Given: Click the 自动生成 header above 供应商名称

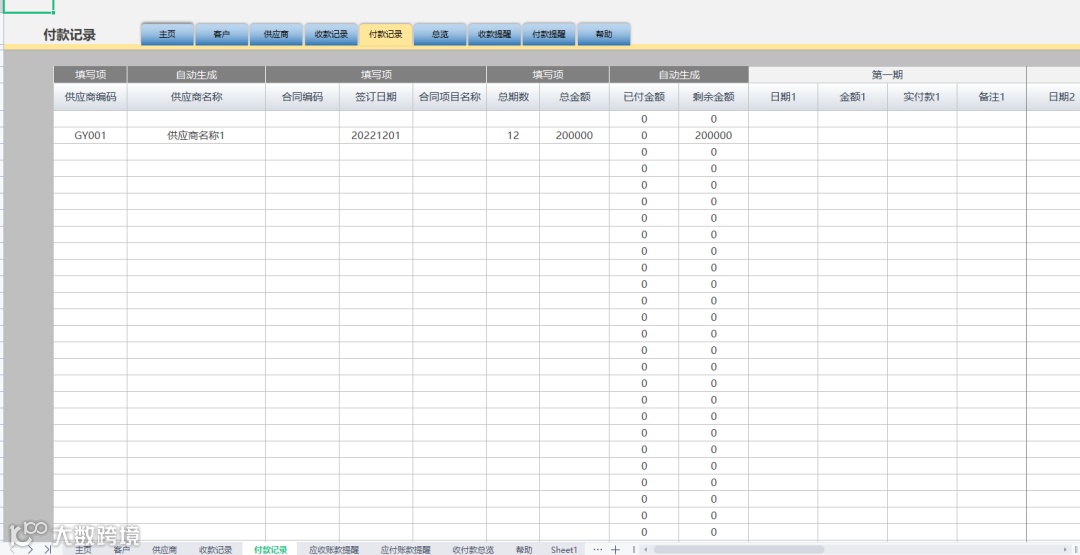Looking at the screenshot, I should pos(196,74).
